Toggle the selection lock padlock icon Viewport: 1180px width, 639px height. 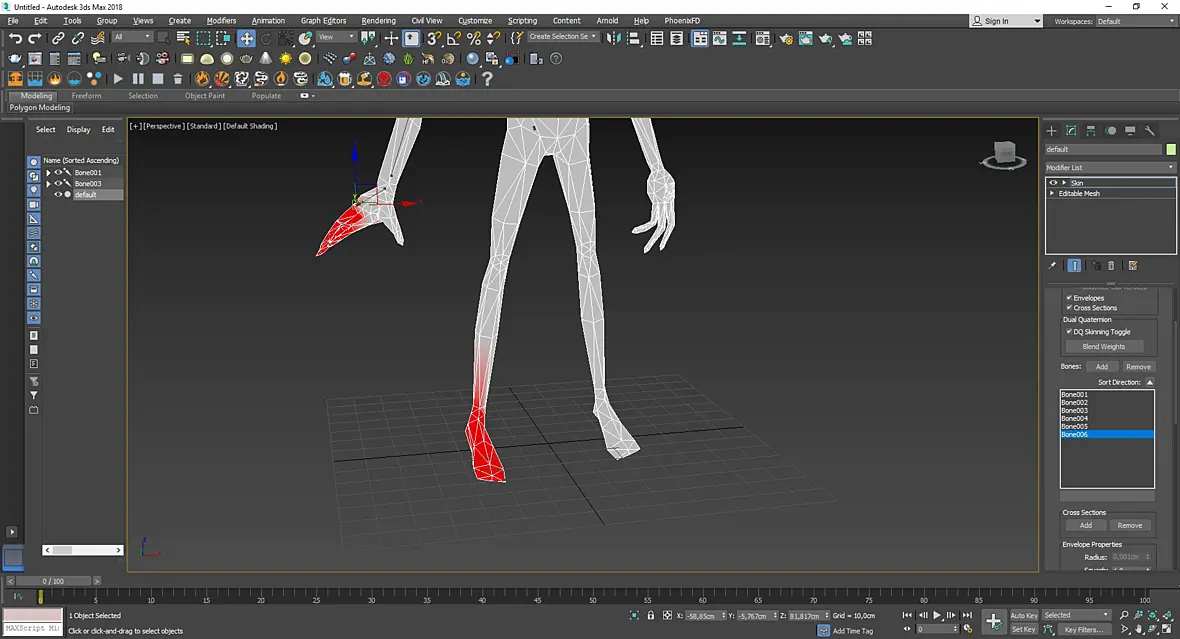point(651,616)
